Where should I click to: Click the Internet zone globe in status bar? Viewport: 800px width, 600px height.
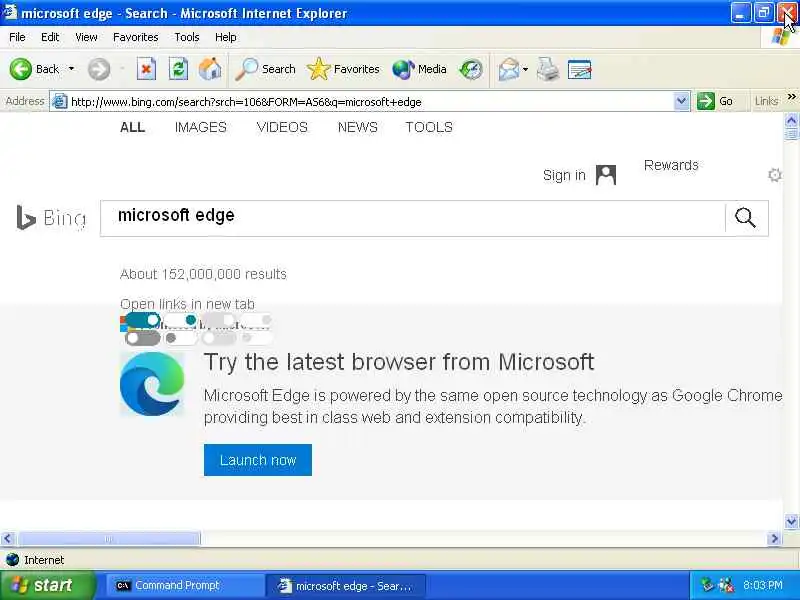pyautogui.click(x=12, y=560)
